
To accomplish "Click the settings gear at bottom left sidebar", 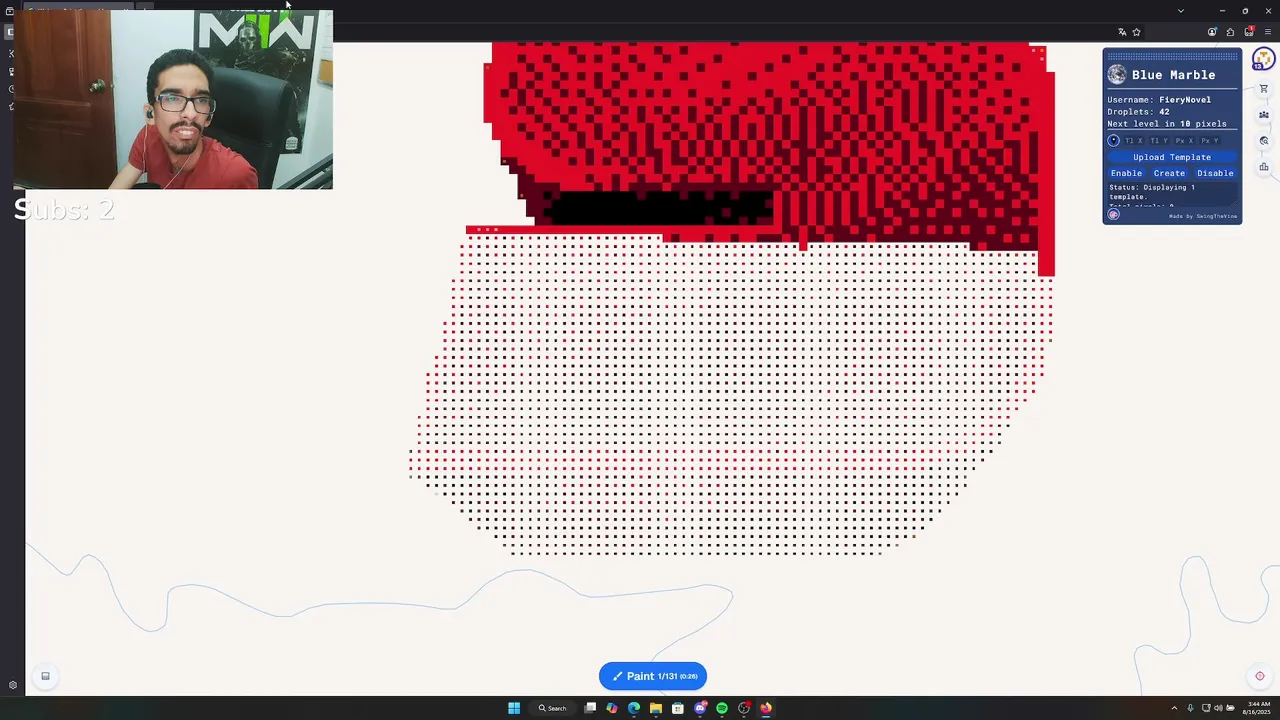I will pyautogui.click(x=12, y=685).
